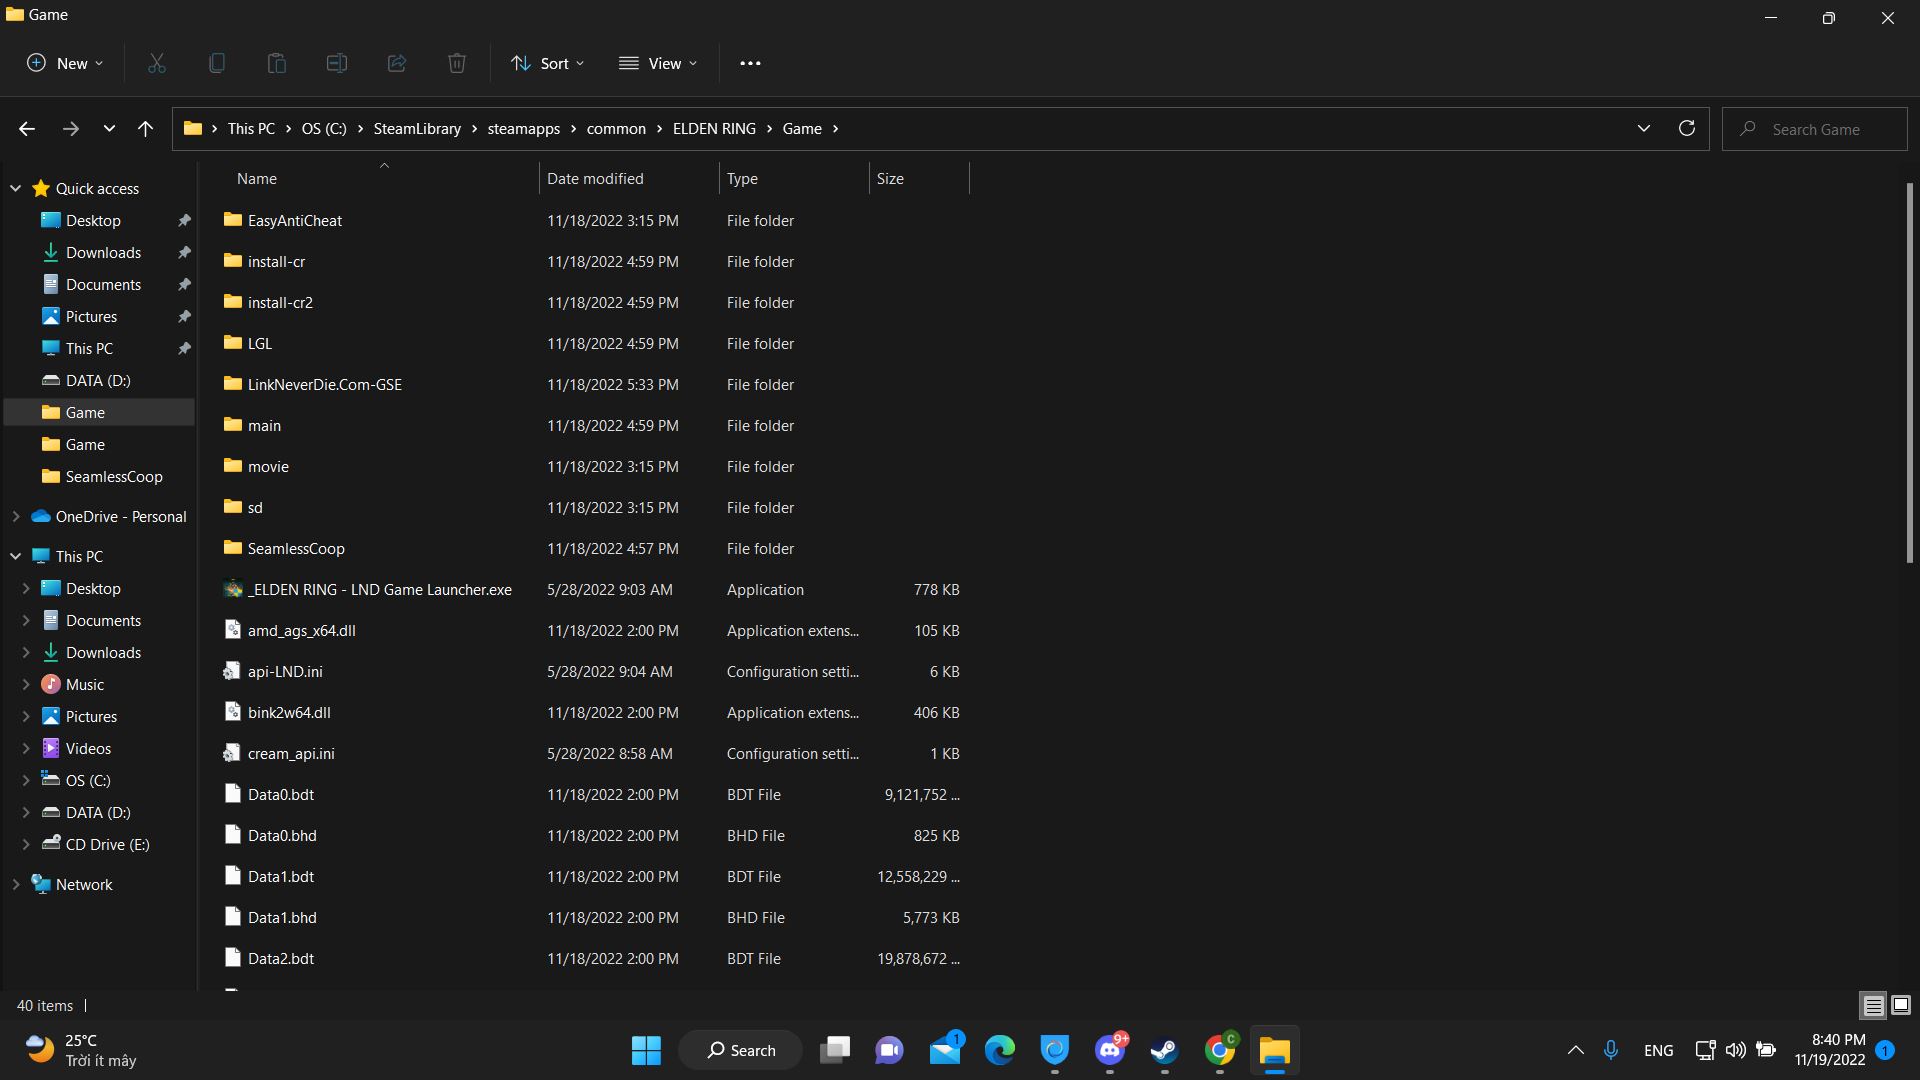Click the Copy toolbar icon
This screenshot has width=1920, height=1080.
coord(216,63)
